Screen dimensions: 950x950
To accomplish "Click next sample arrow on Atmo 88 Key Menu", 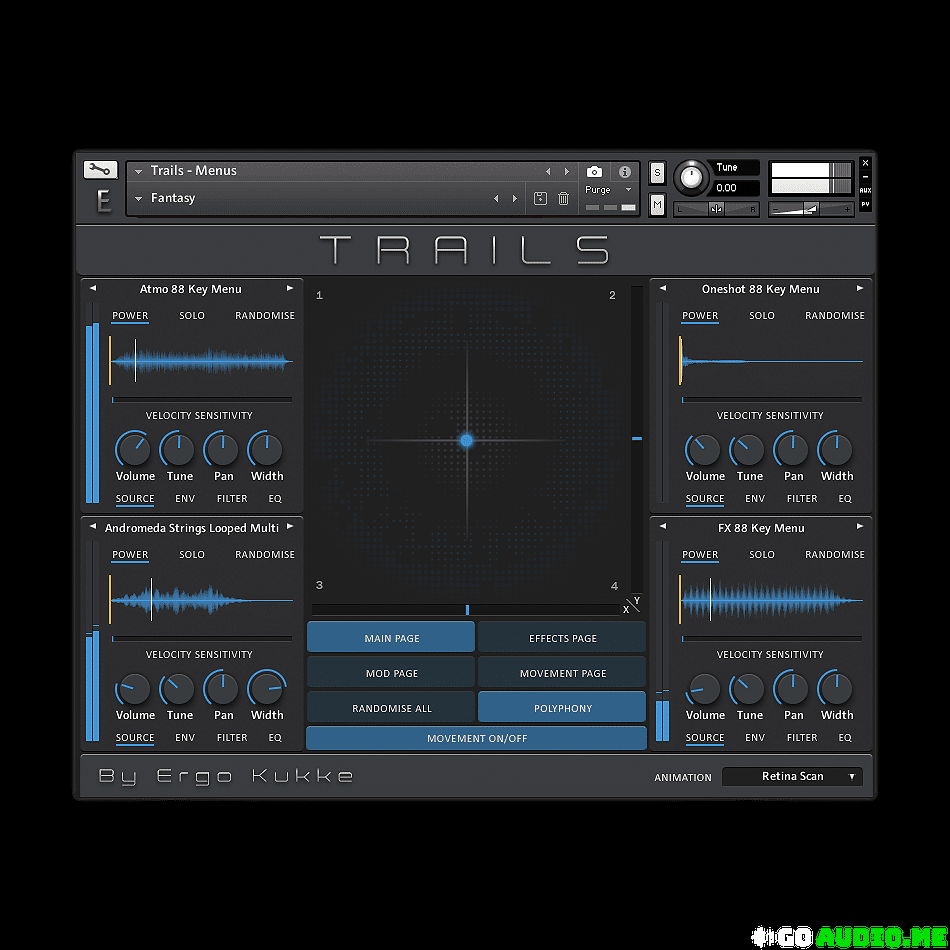I will click(290, 289).
